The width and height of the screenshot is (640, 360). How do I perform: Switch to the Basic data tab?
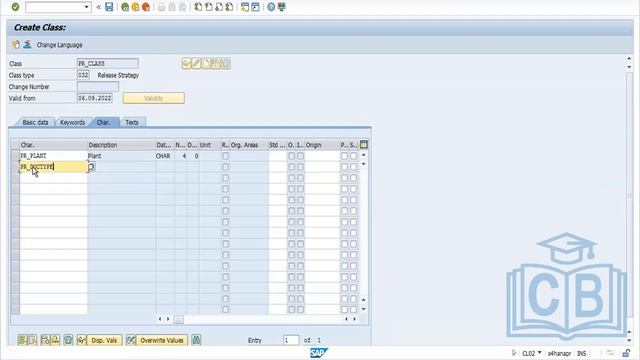click(35, 122)
